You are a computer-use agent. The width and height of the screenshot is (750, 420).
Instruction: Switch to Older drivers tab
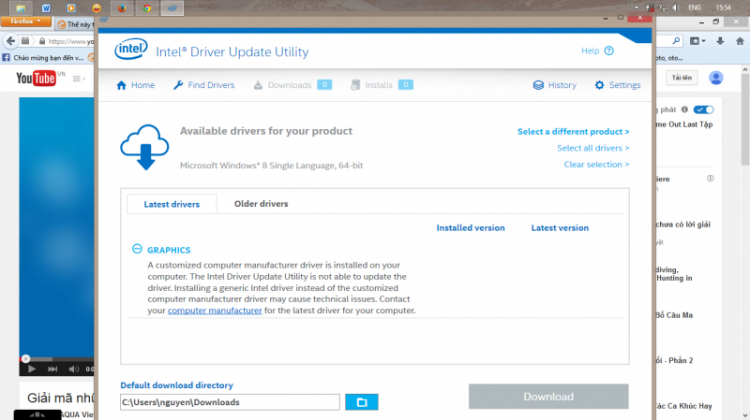click(261, 204)
